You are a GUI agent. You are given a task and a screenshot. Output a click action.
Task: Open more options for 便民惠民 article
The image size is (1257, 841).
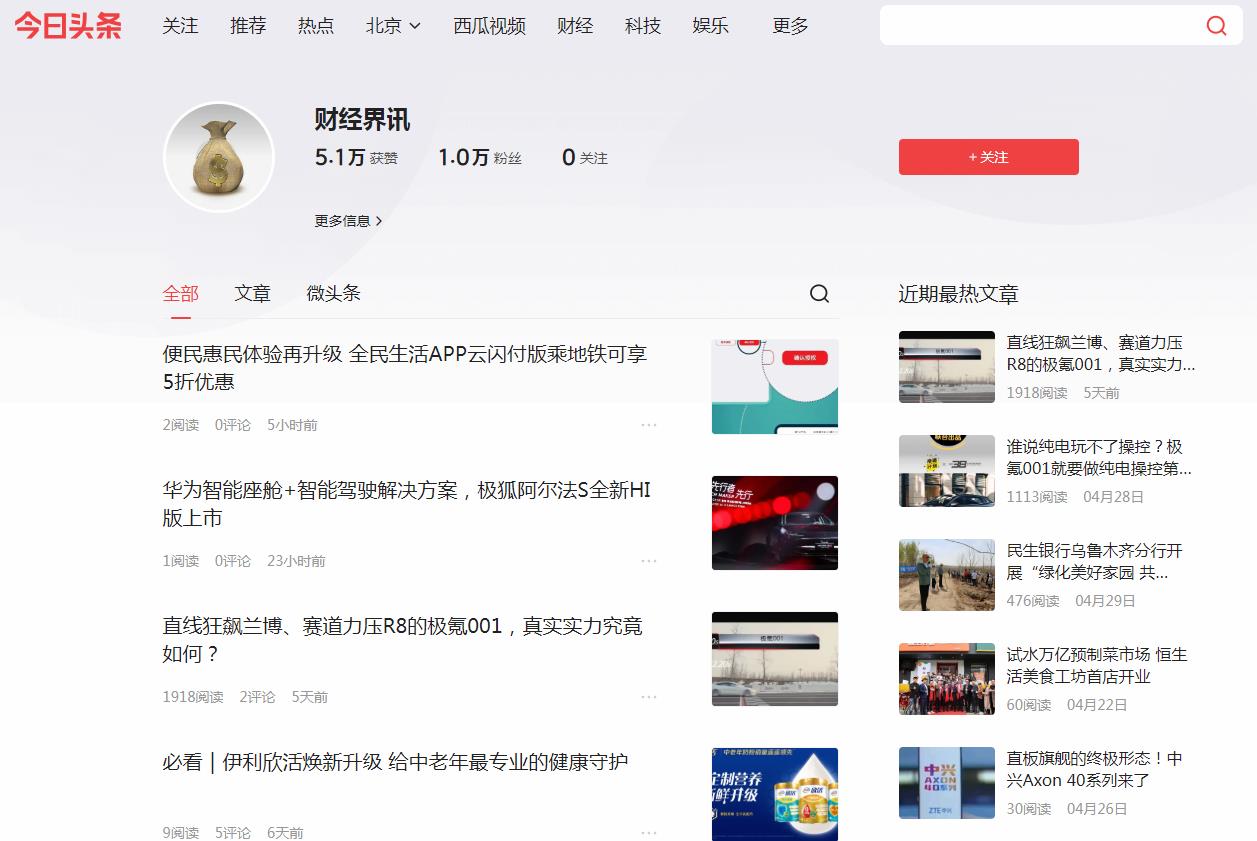pos(649,425)
